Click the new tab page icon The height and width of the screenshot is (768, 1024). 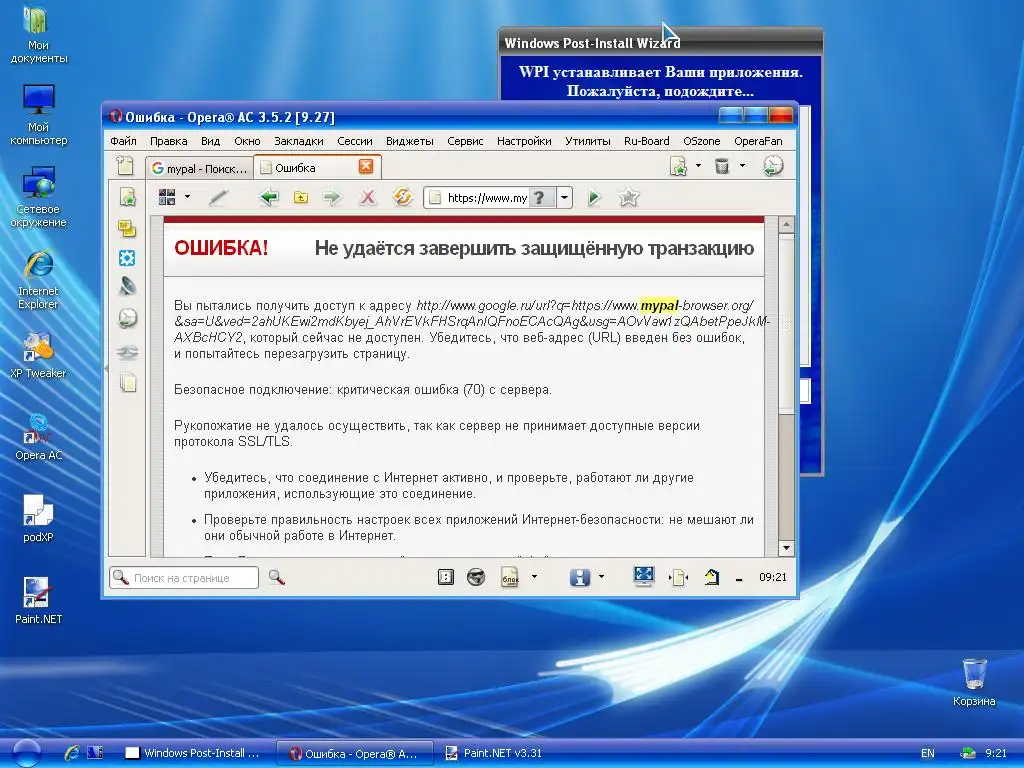(125, 166)
